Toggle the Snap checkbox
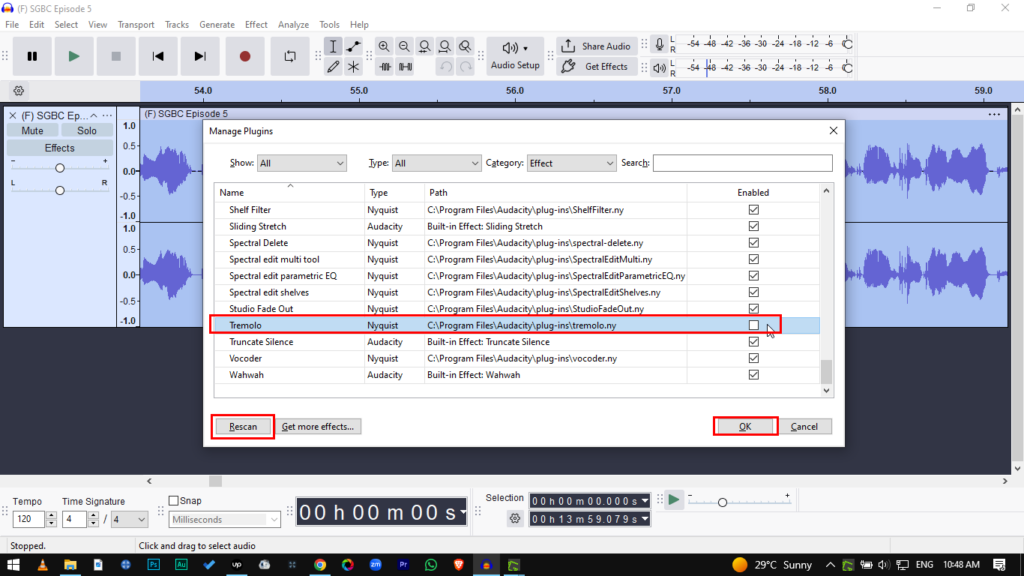Screen dimensions: 1024x576 174,501
